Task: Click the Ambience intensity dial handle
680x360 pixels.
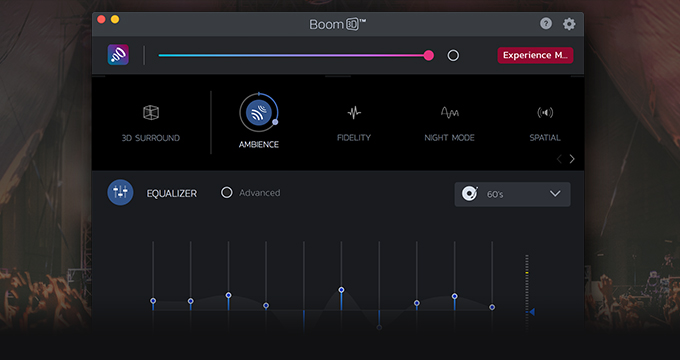Action: (275, 122)
